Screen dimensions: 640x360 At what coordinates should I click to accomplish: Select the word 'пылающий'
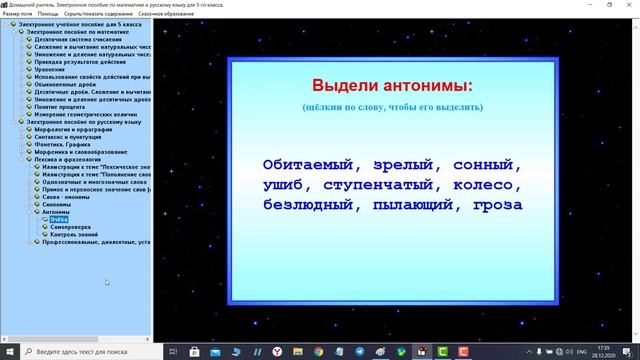click(x=413, y=205)
